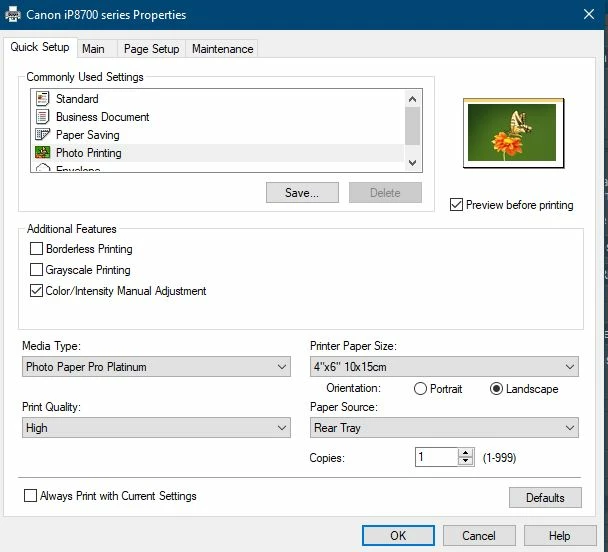Screen dimensions: 608x552
Task: Open the Print Quality dropdown
Action: [156, 428]
